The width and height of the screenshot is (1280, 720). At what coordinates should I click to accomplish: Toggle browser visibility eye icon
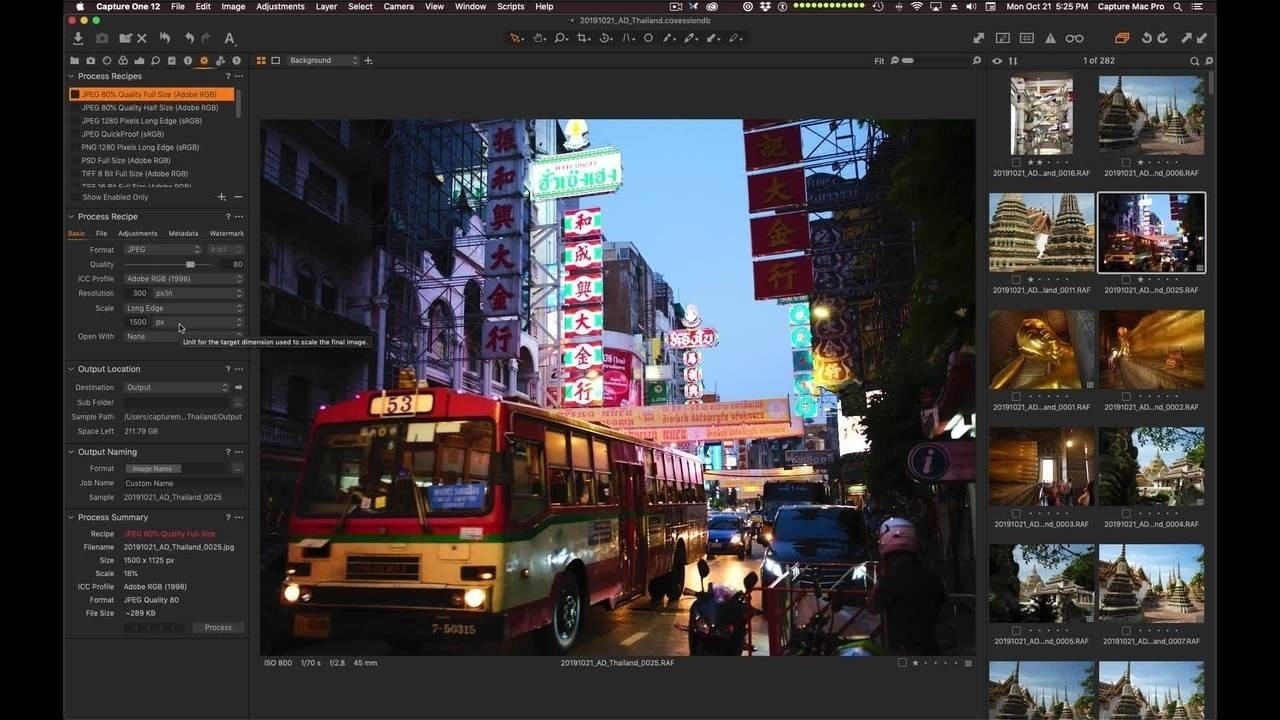click(x=997, y=61)
